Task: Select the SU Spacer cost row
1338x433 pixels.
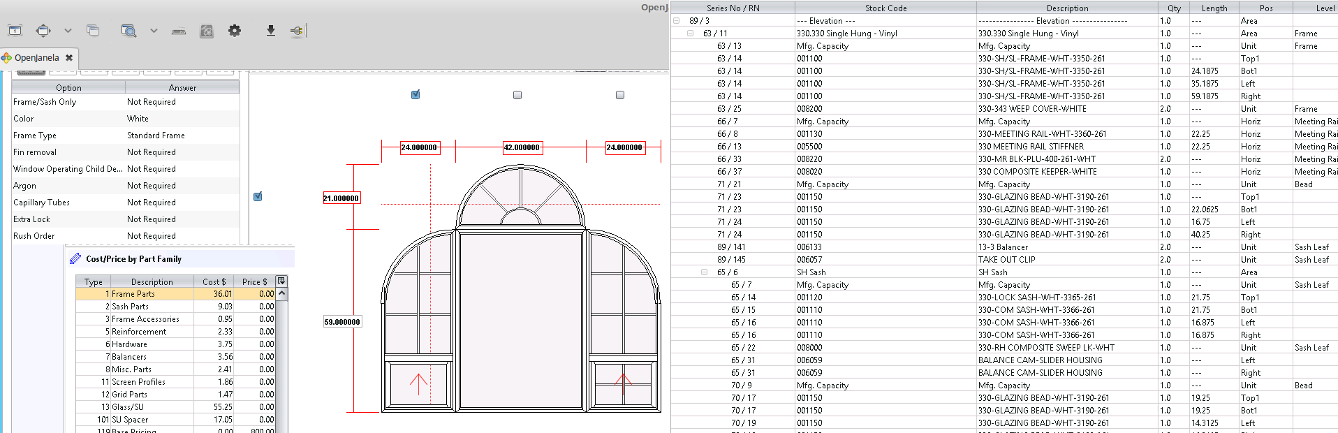Action: [x=175, y=420]
